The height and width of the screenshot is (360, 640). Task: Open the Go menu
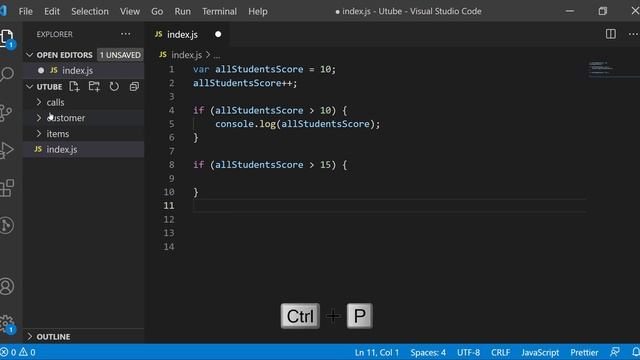(157, 11)
